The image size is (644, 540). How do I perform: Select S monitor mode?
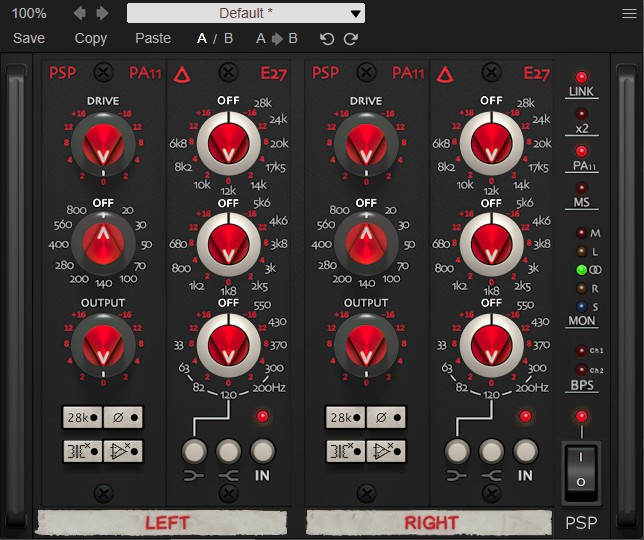[581, 306]
